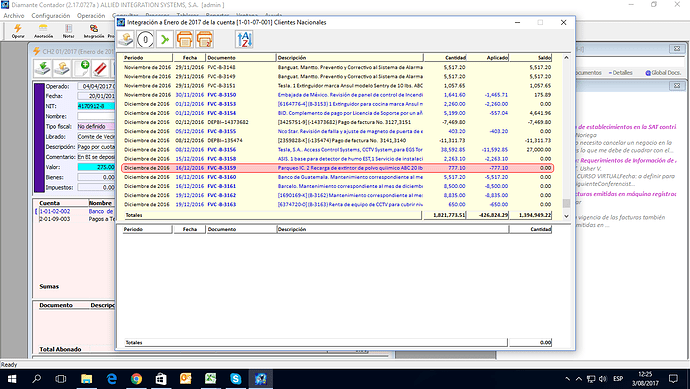Open the Windows Start menu
Screen dimensions: 690x389
12,379
